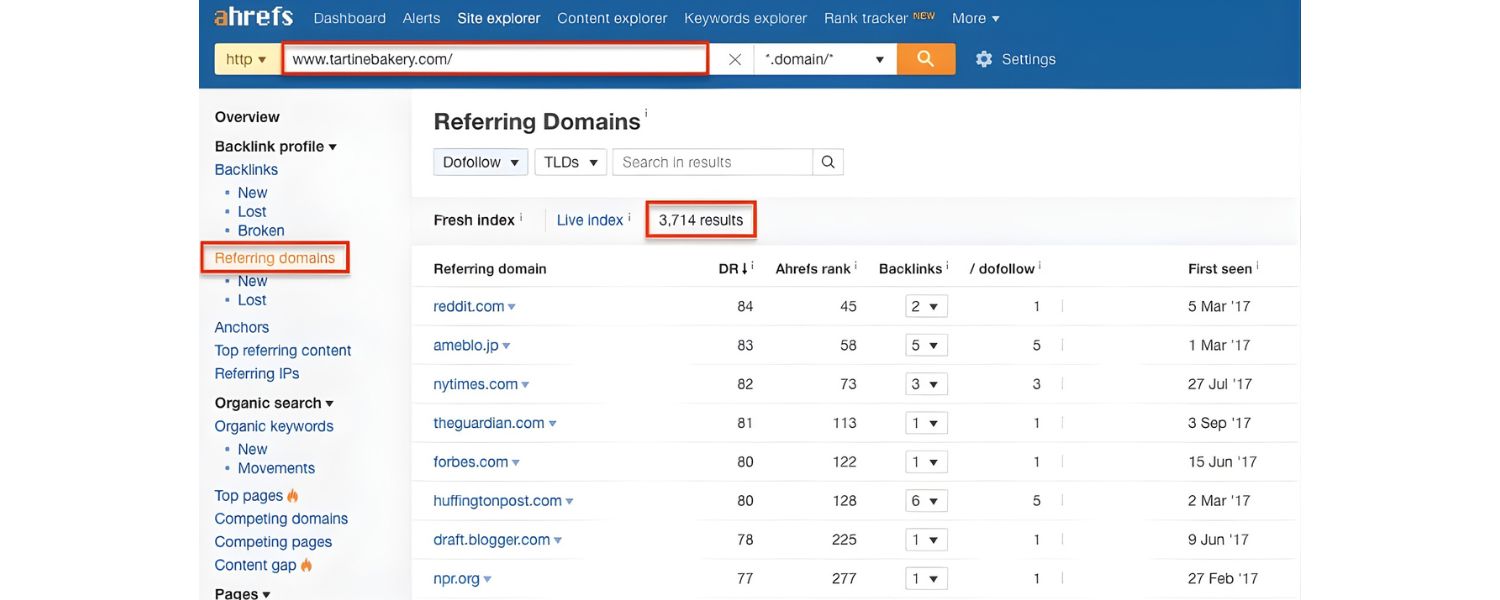Open the Dofollow filter dropdown
The height and width of the screenshot is (600, 1500).
click(480, 160)
